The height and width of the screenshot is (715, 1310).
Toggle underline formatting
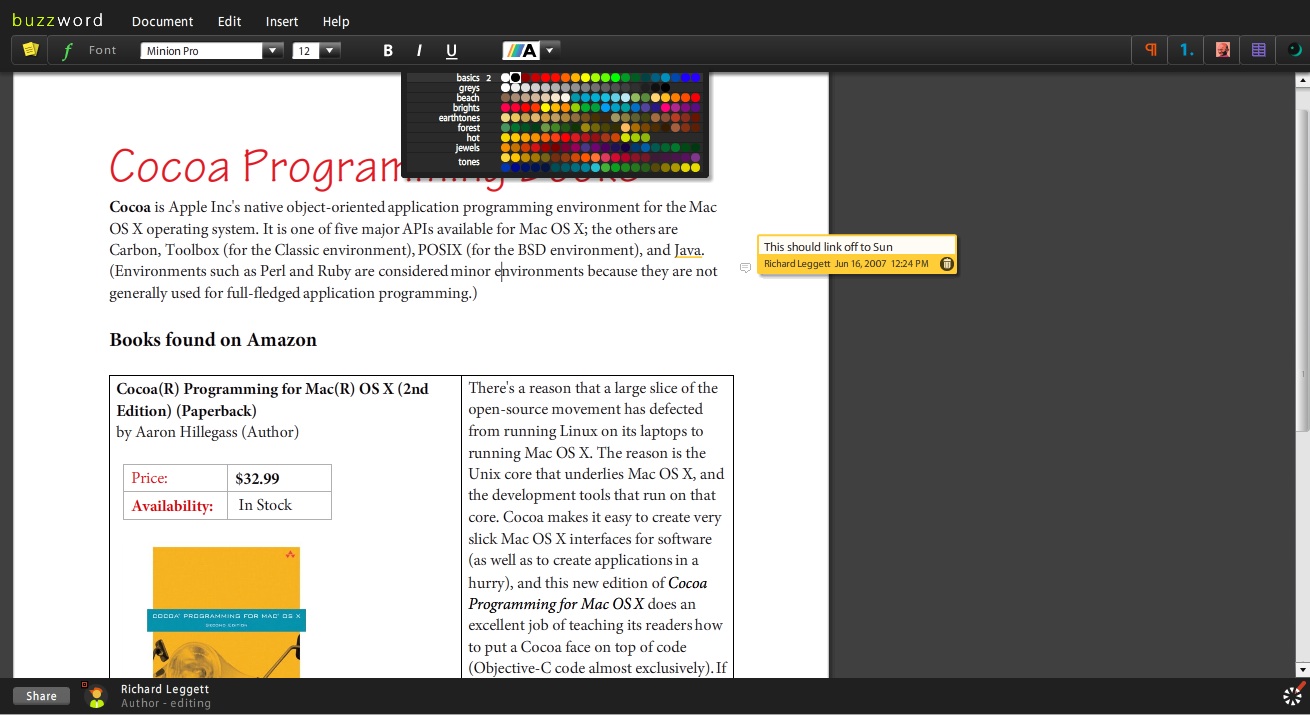click(451, 51)
